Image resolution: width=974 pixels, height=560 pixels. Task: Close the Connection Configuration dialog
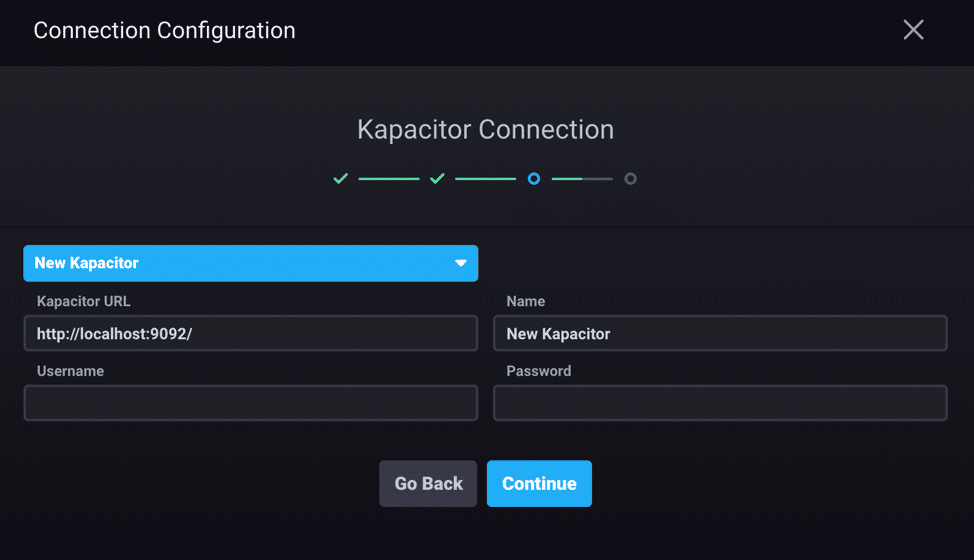(x=913, y=30)
